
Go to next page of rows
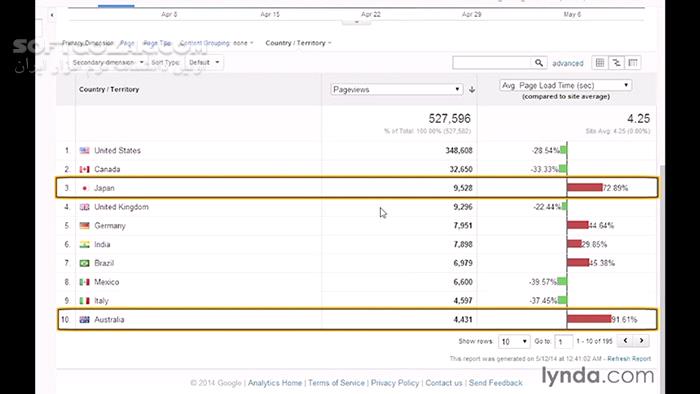(x=641, y=341)
